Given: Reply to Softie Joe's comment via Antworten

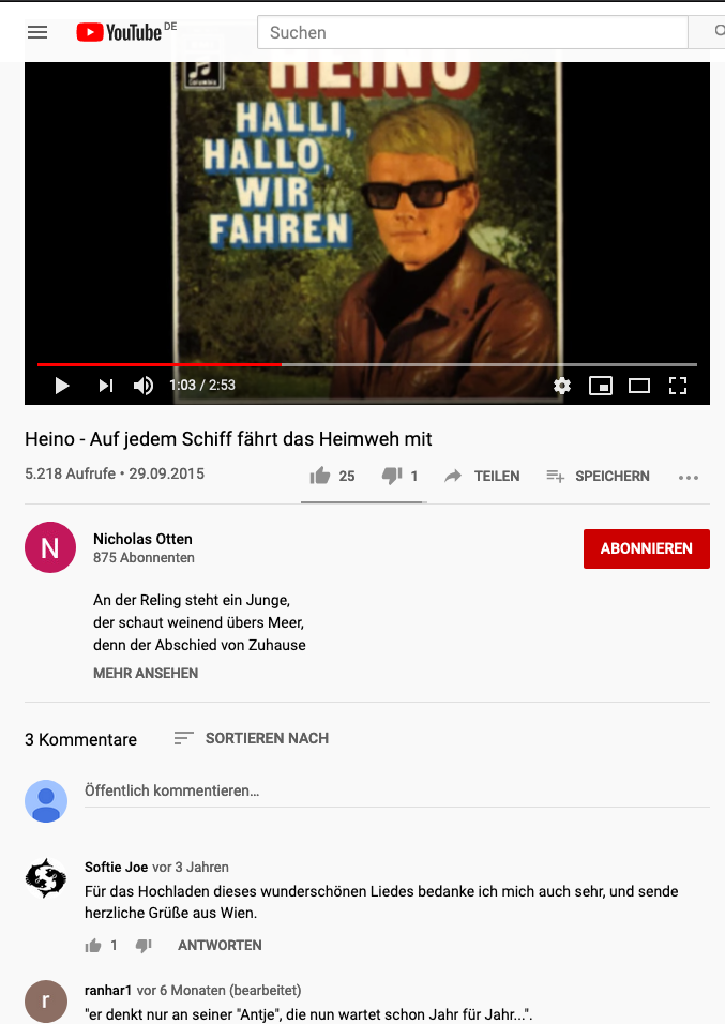Looking at the screenshot, I should pos(219,945).
